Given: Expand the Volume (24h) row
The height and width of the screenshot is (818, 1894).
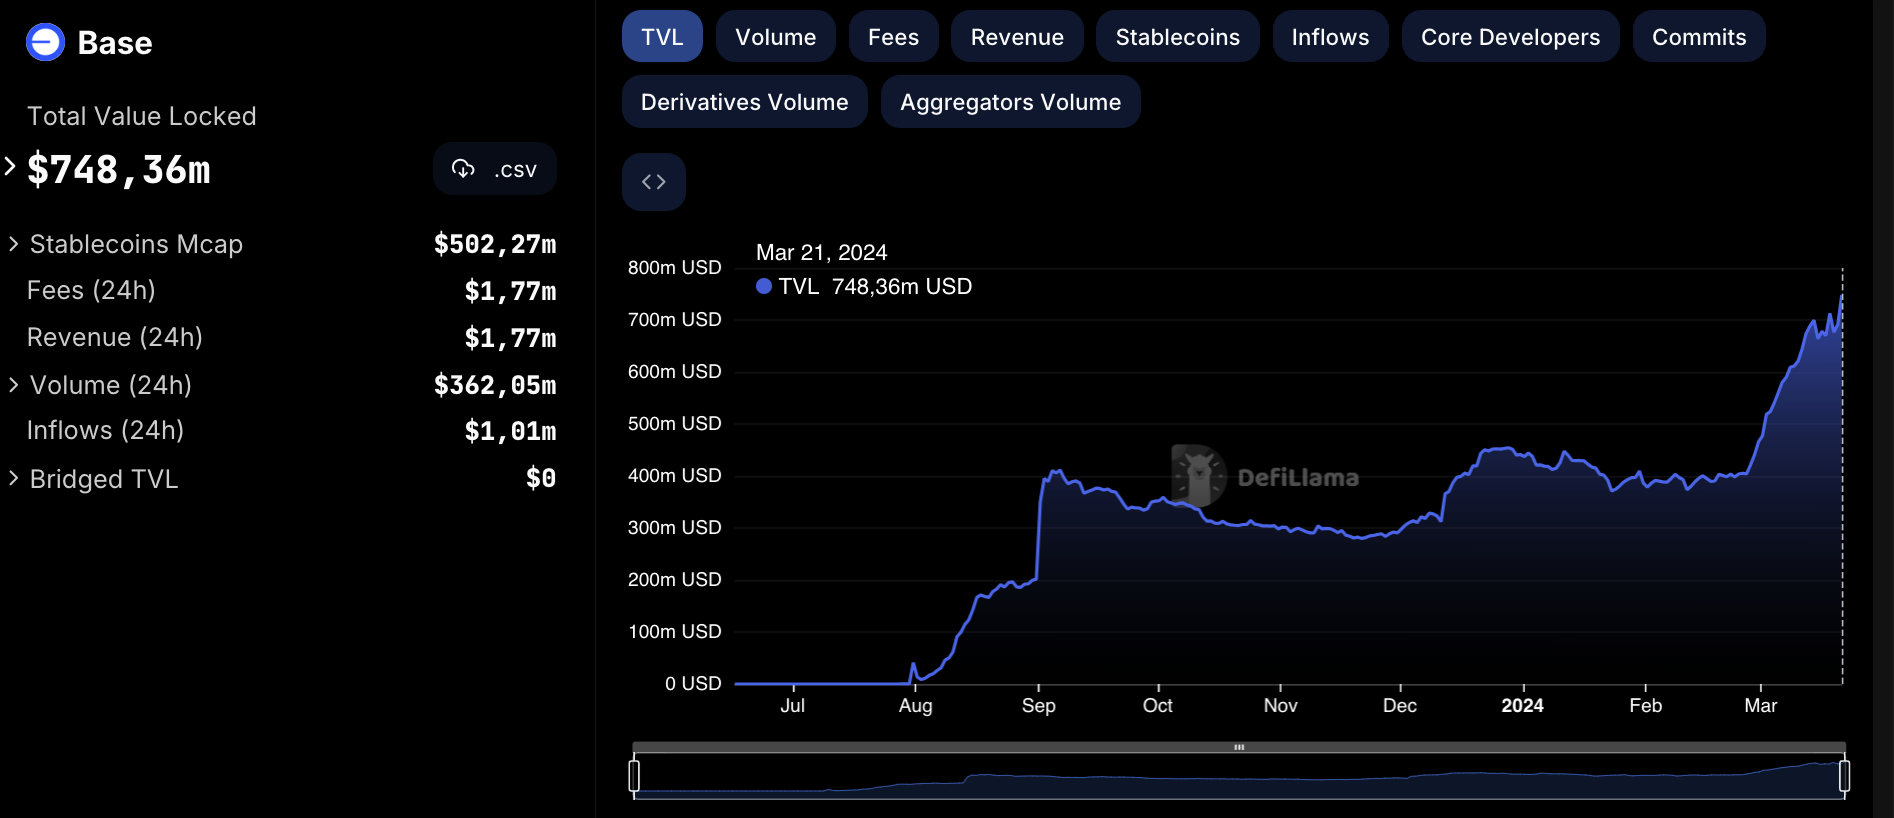Looking at the screenshot, I should (14, 385).
